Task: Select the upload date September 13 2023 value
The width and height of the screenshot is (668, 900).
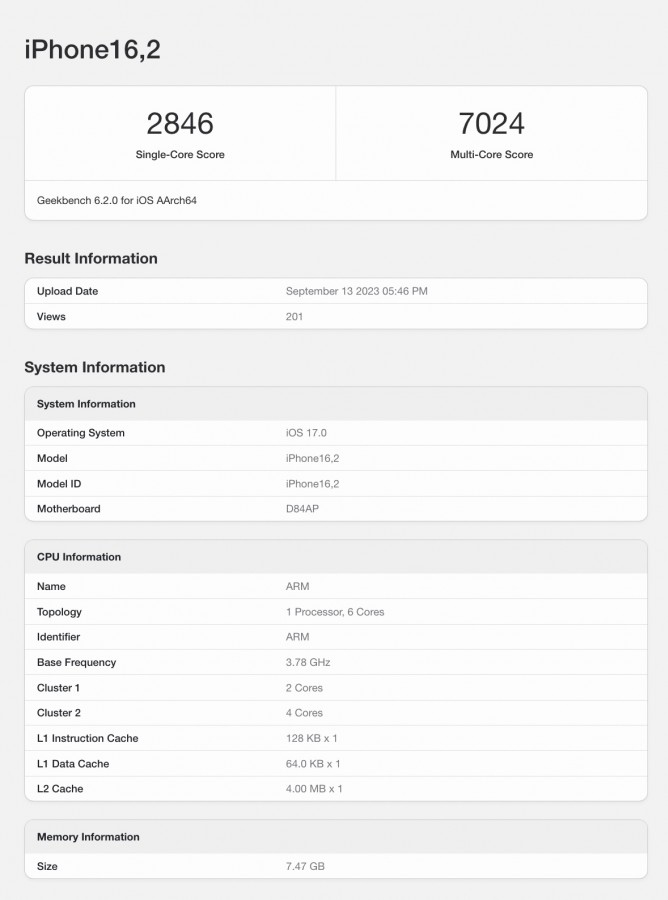Action: [356, 291]
